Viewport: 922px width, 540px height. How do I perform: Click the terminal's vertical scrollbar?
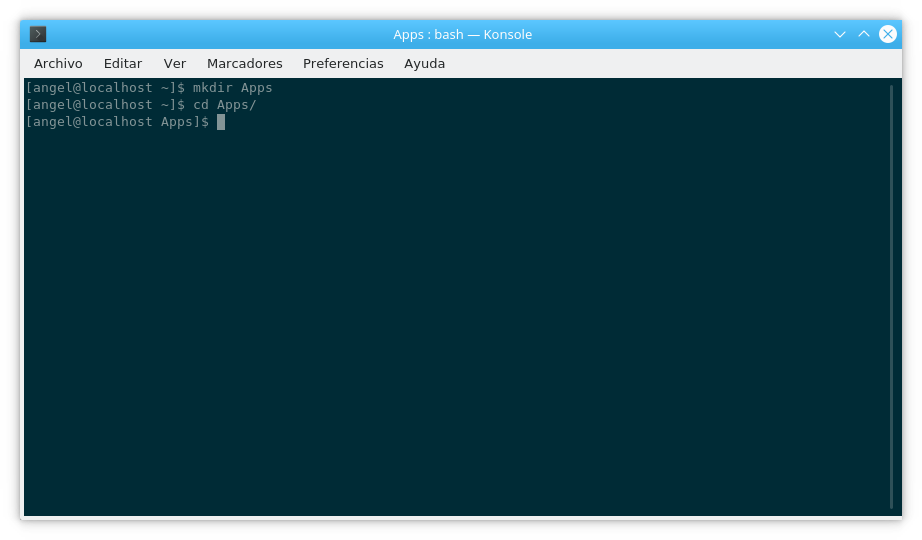click(892, 297)
